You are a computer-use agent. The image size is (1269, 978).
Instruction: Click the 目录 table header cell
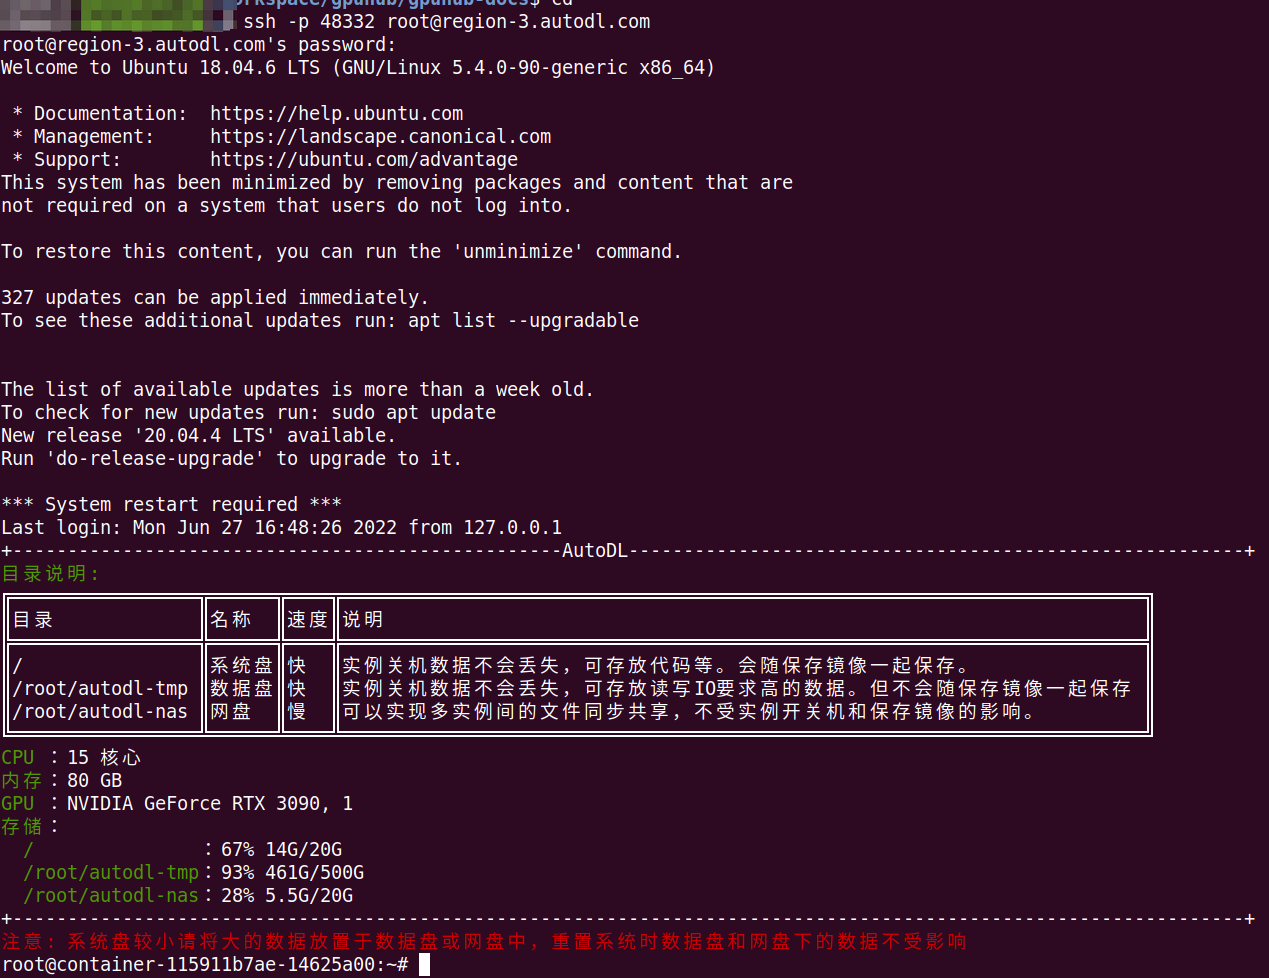tap(104, 620)
